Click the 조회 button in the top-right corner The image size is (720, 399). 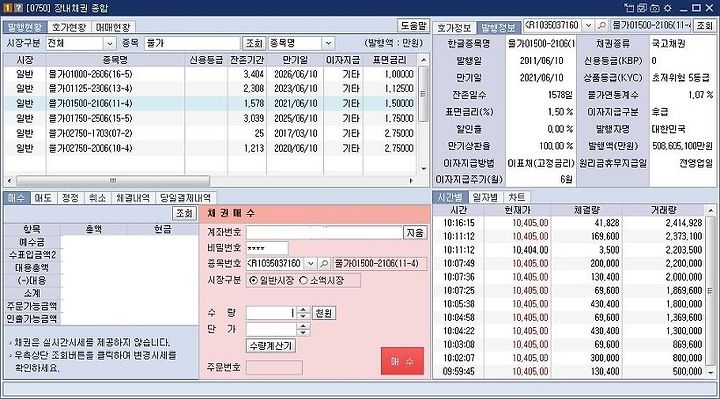pos(704,25)
